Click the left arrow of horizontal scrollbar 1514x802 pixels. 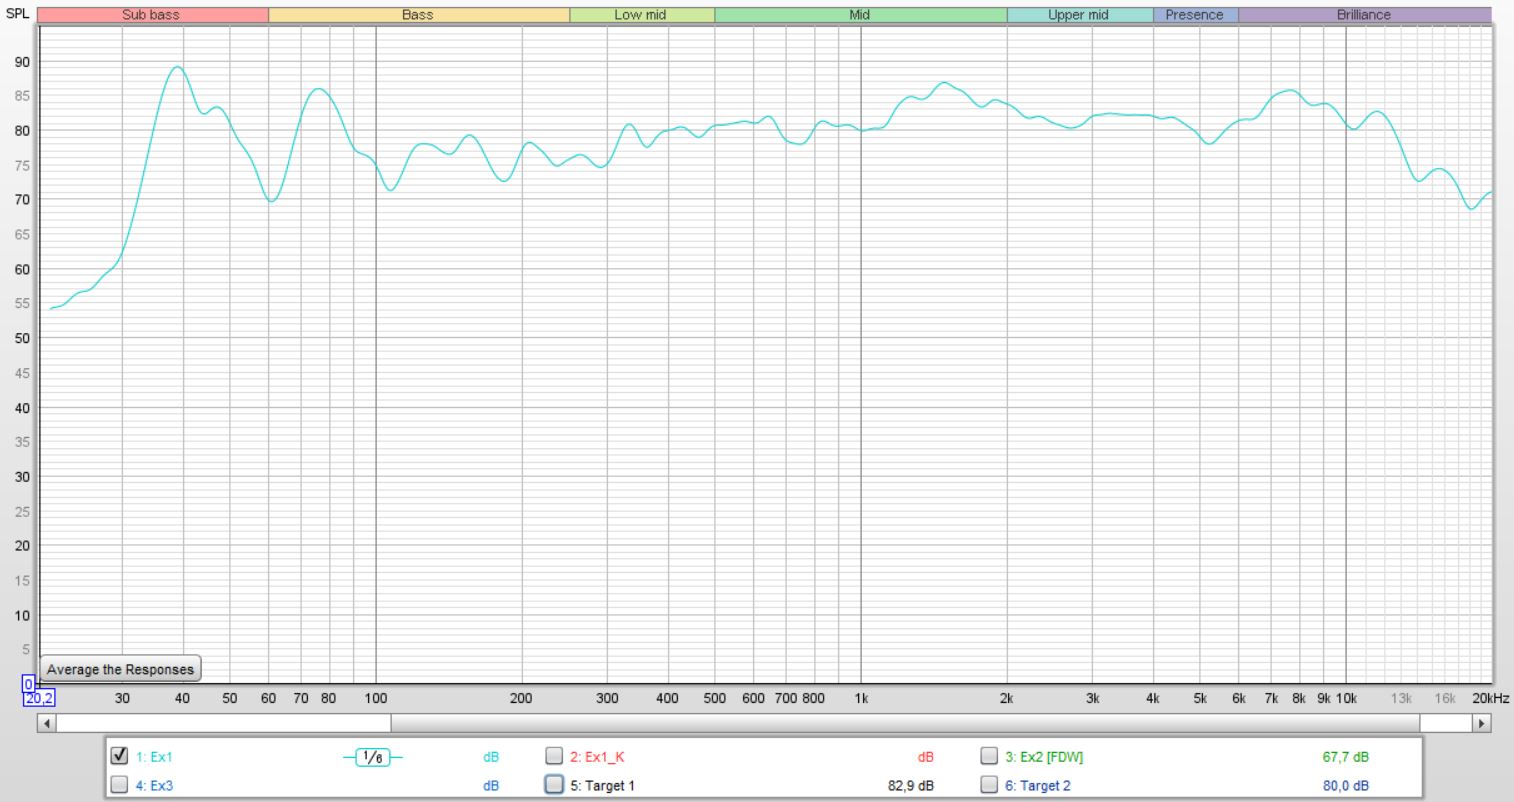click(x=46, y=722)
